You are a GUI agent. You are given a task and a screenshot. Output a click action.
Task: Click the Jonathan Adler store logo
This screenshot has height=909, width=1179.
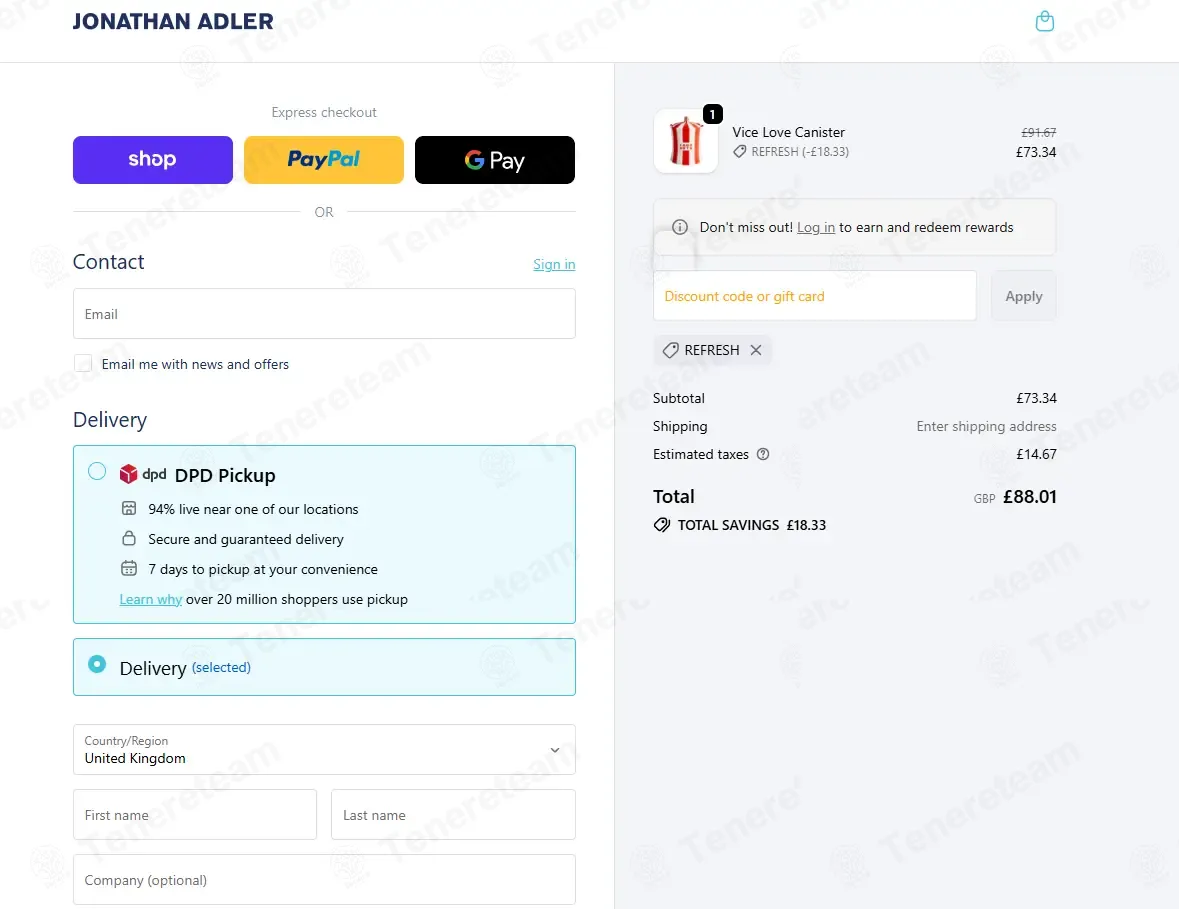pyautogui.click(x=173, y=21)
